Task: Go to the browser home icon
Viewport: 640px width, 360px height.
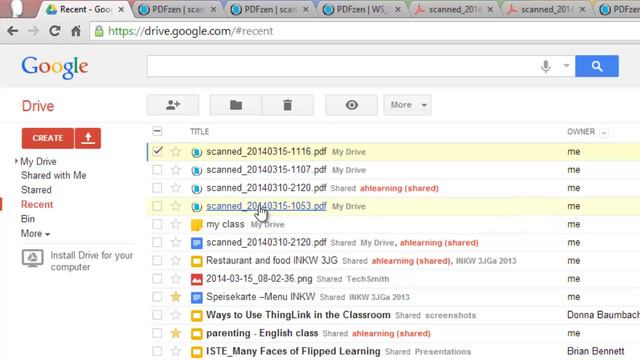Action: point(76,31)
